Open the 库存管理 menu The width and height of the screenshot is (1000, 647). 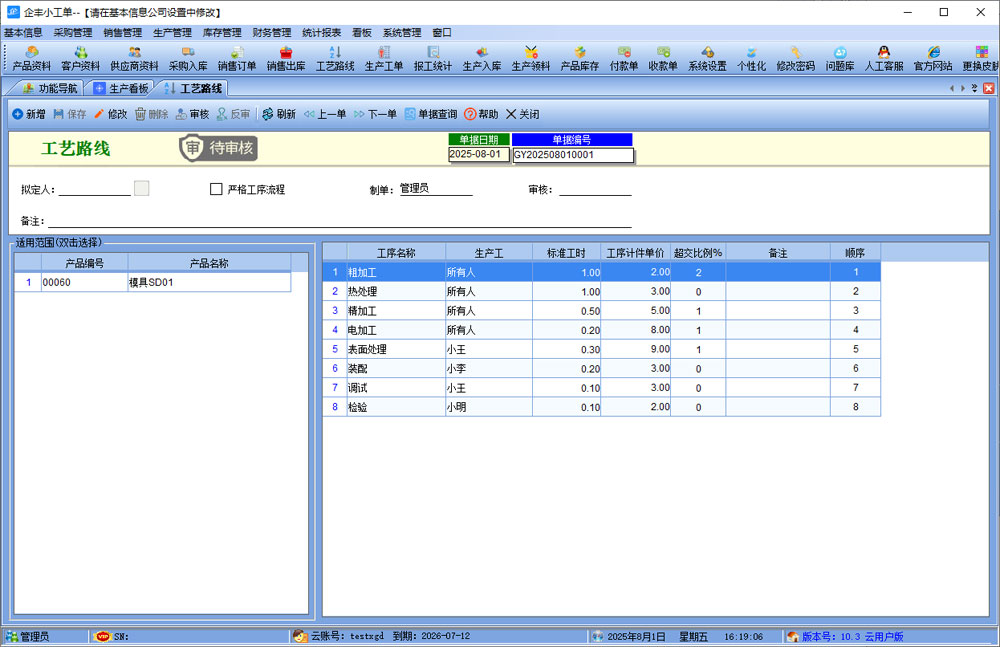pos(222,33)
